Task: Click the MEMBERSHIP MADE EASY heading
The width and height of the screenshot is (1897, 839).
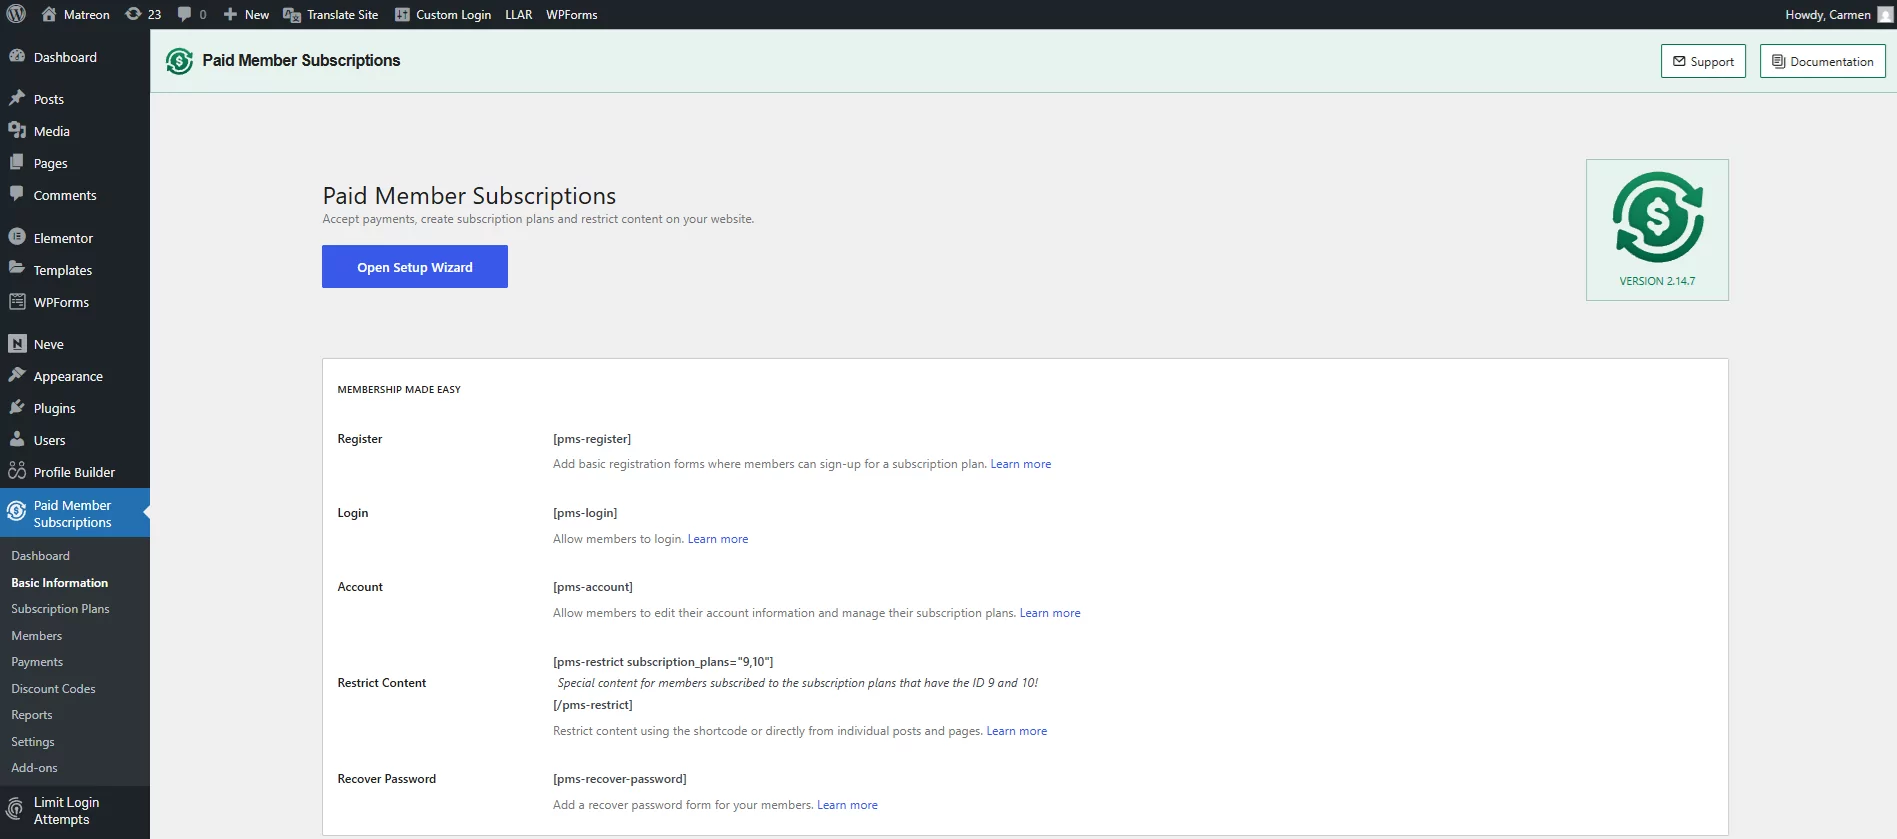Action: [x=399, y=390]
